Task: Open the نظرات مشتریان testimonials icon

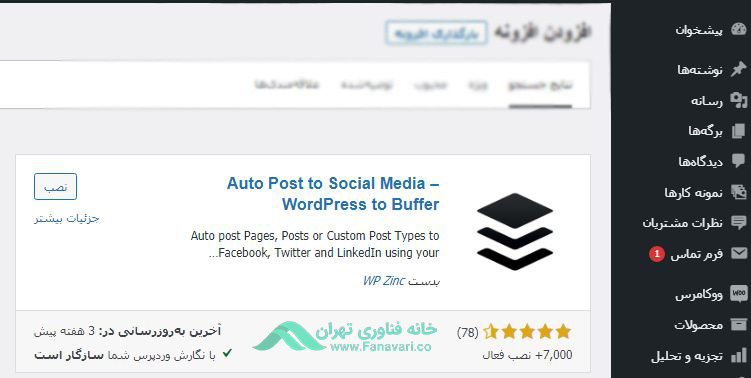Action: click(739, 223)
